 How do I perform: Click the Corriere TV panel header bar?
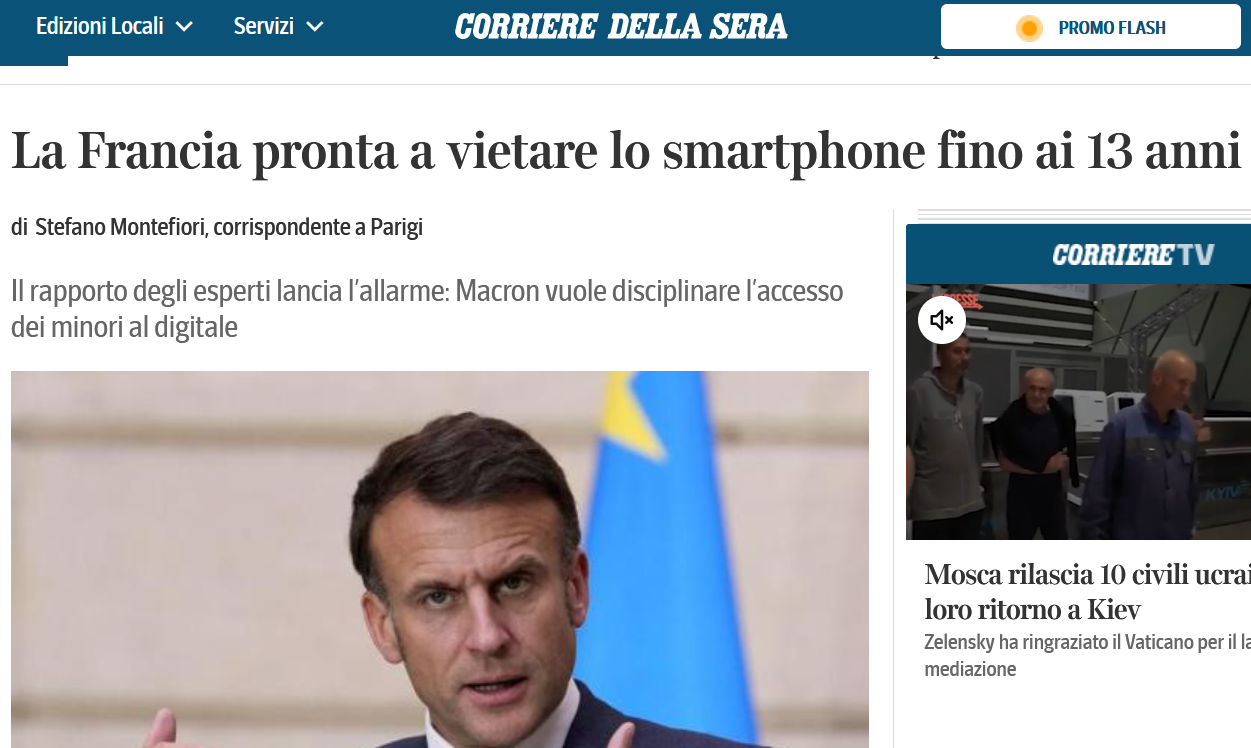pyautogui.click(x=1078, y=254)
